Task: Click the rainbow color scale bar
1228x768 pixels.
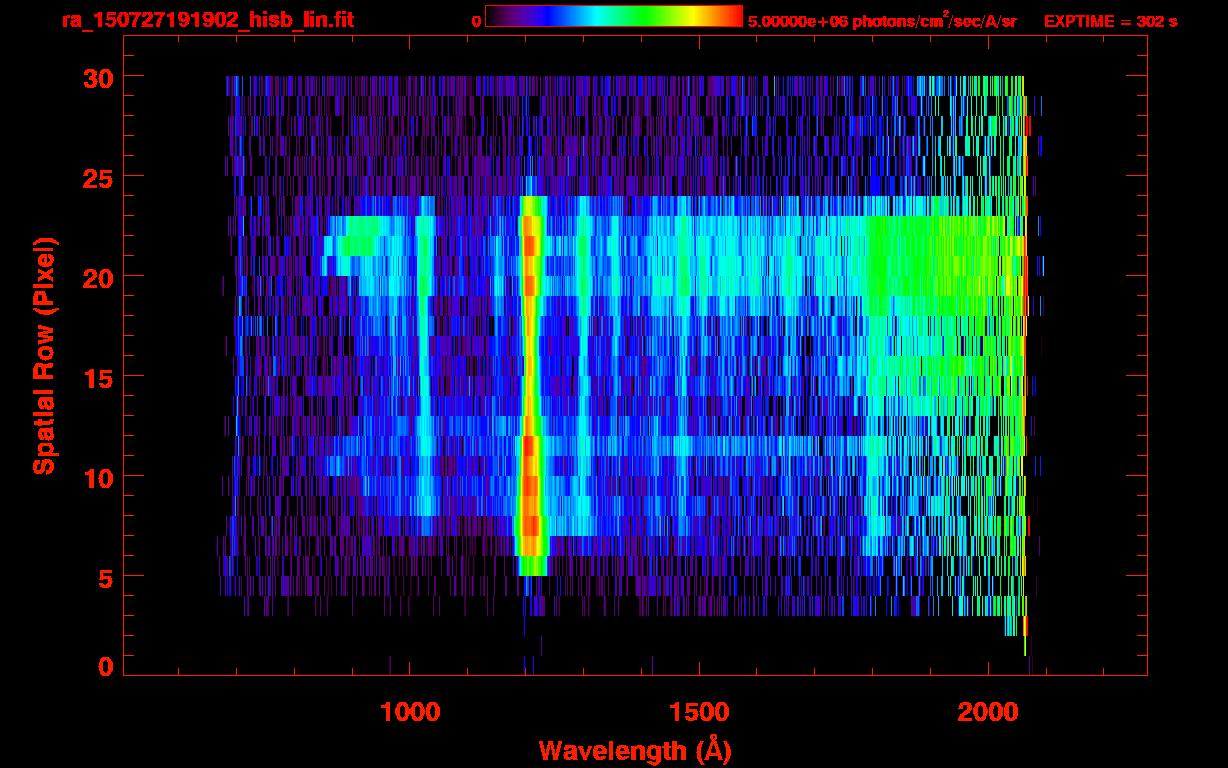Action: tap(613, 17)
